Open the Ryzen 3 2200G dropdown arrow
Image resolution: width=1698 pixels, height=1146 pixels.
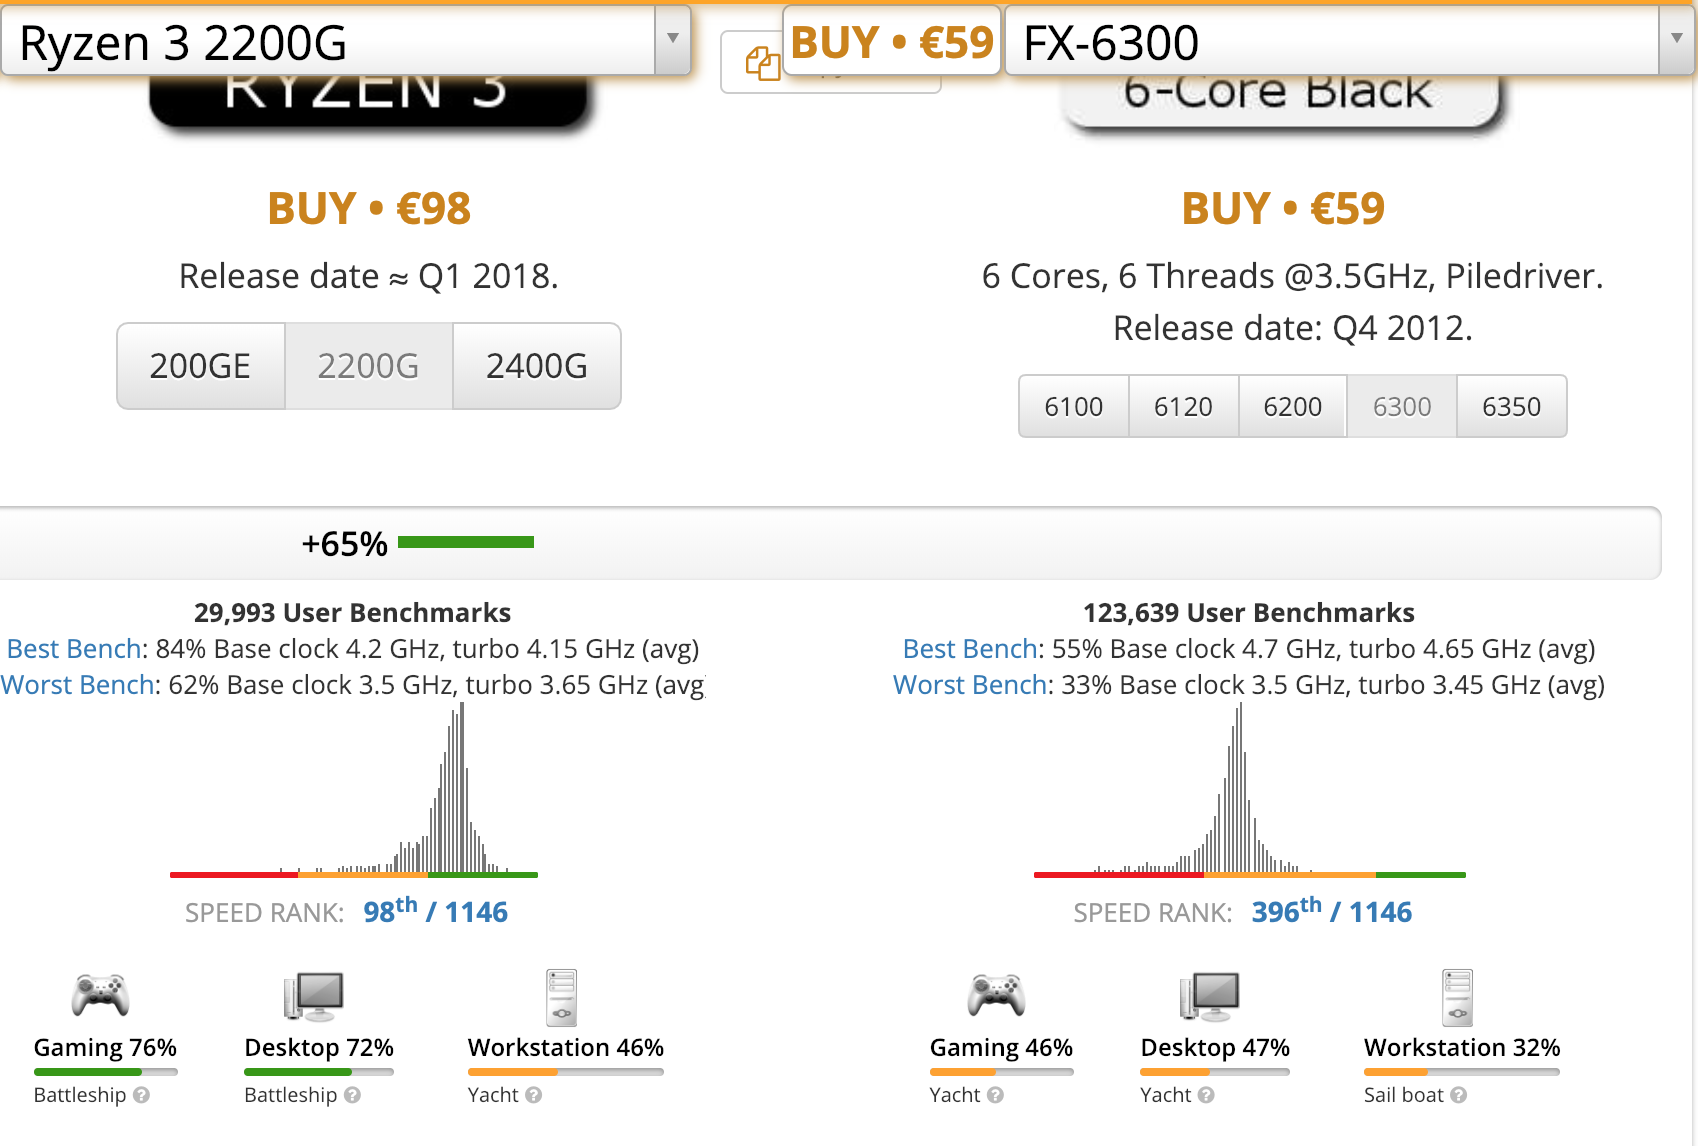[673, 39]
